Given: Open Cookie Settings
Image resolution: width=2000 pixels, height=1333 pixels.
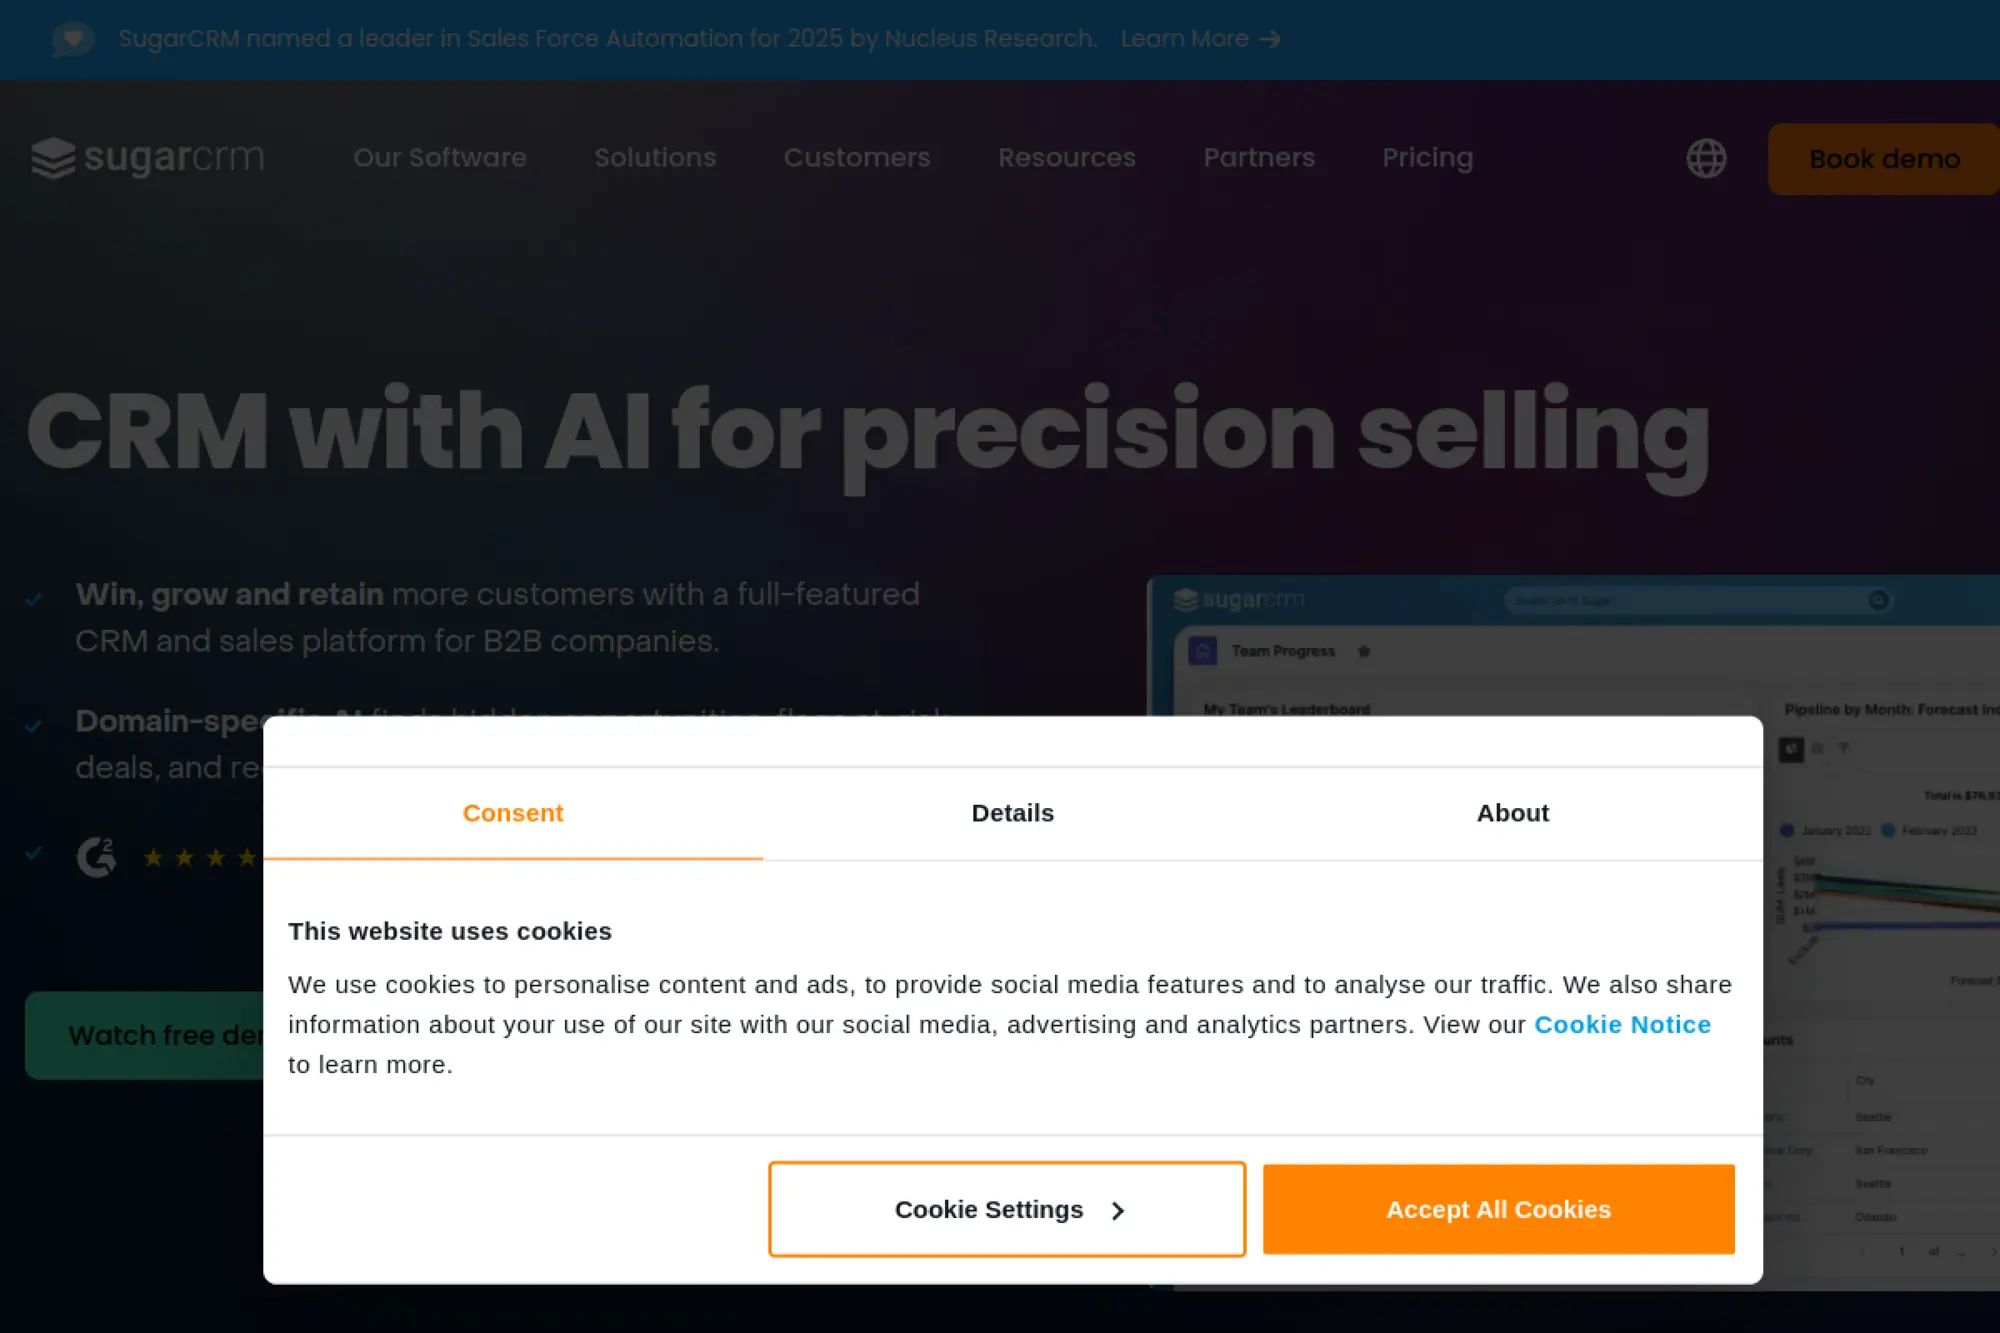Looking at the screenshot, I should coord(1007,1209).
